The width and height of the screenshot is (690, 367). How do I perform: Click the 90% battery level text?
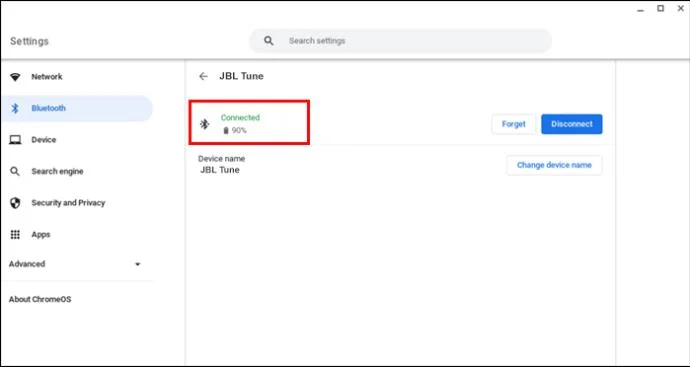pos(239,131)
